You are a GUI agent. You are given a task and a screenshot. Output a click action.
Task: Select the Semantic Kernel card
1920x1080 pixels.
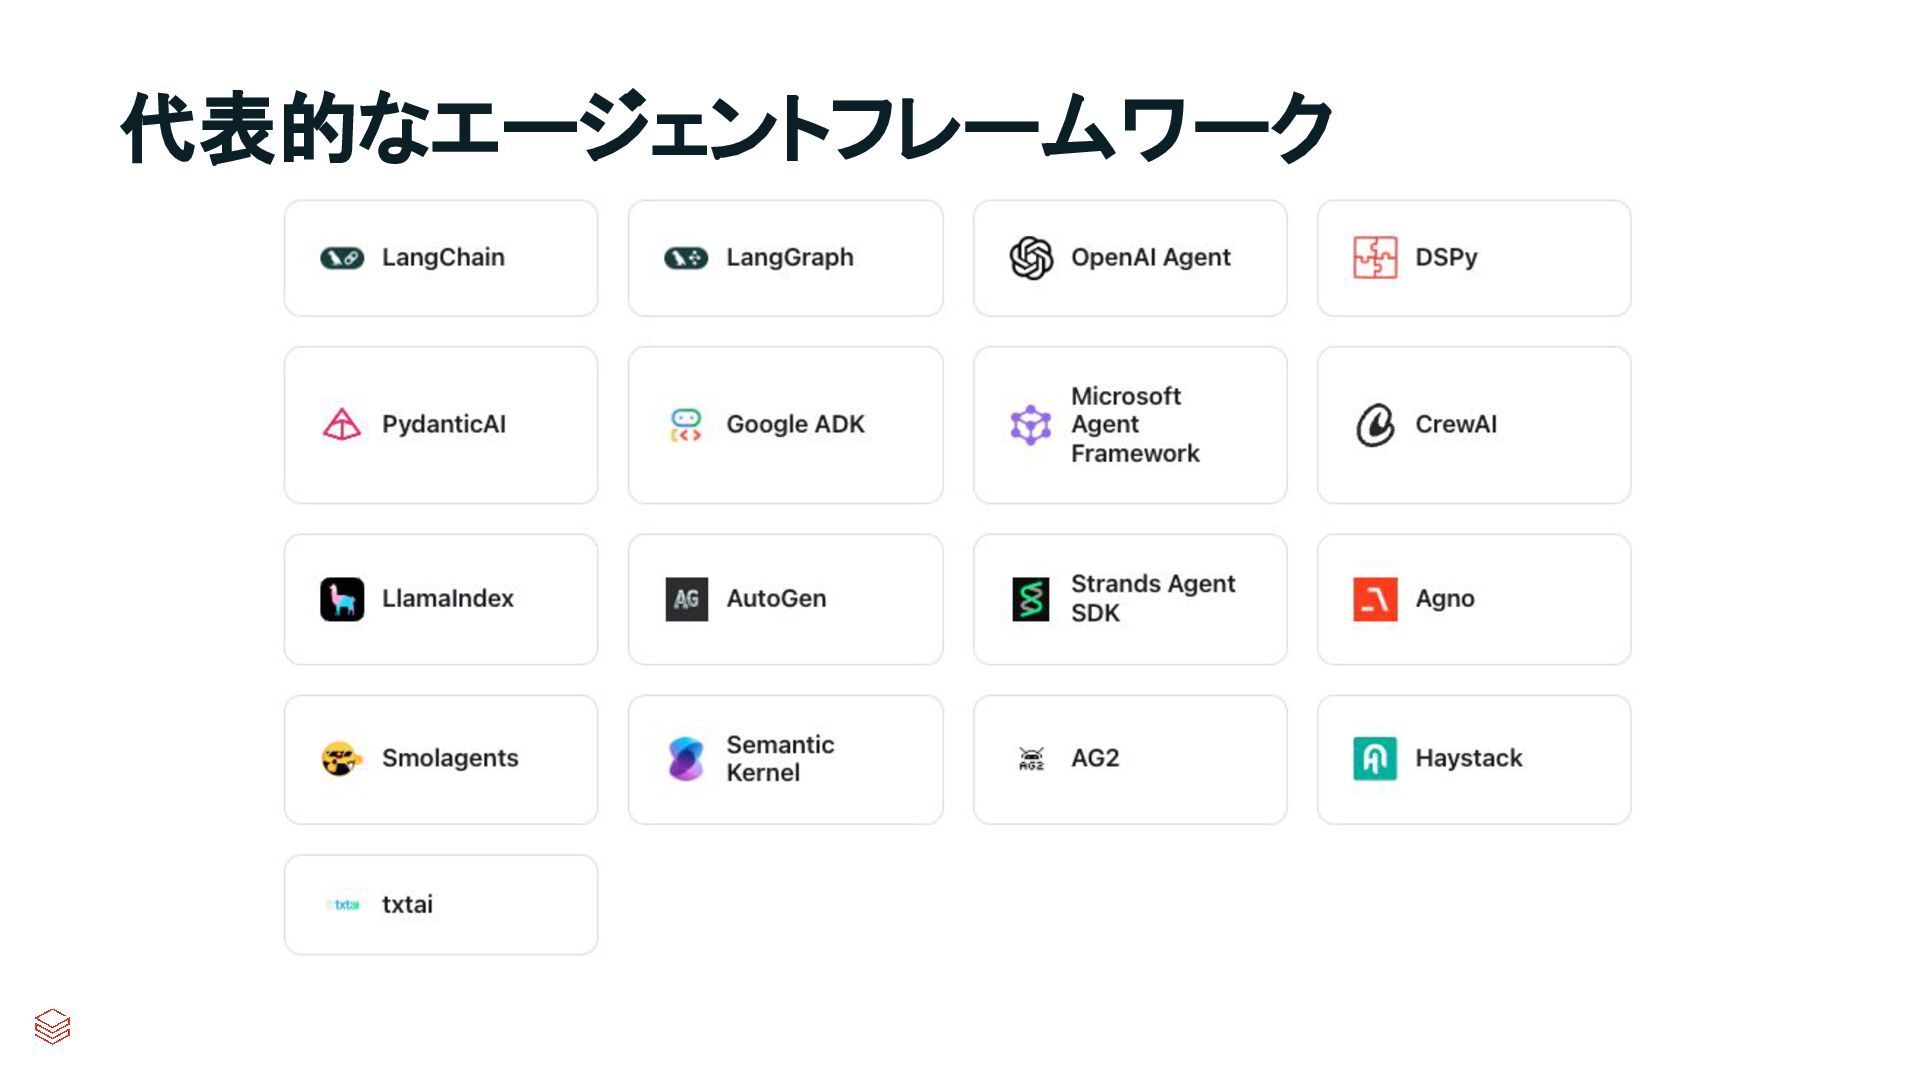pos(785,759)
